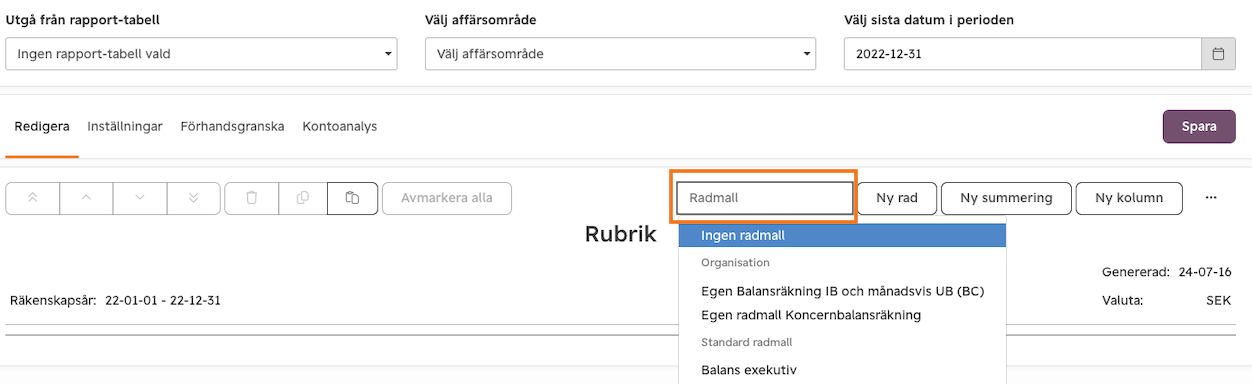Click the Ny summering button
Image resolution: width=1252 pixels, height=384 pixels.
[x=1006, y=198]
